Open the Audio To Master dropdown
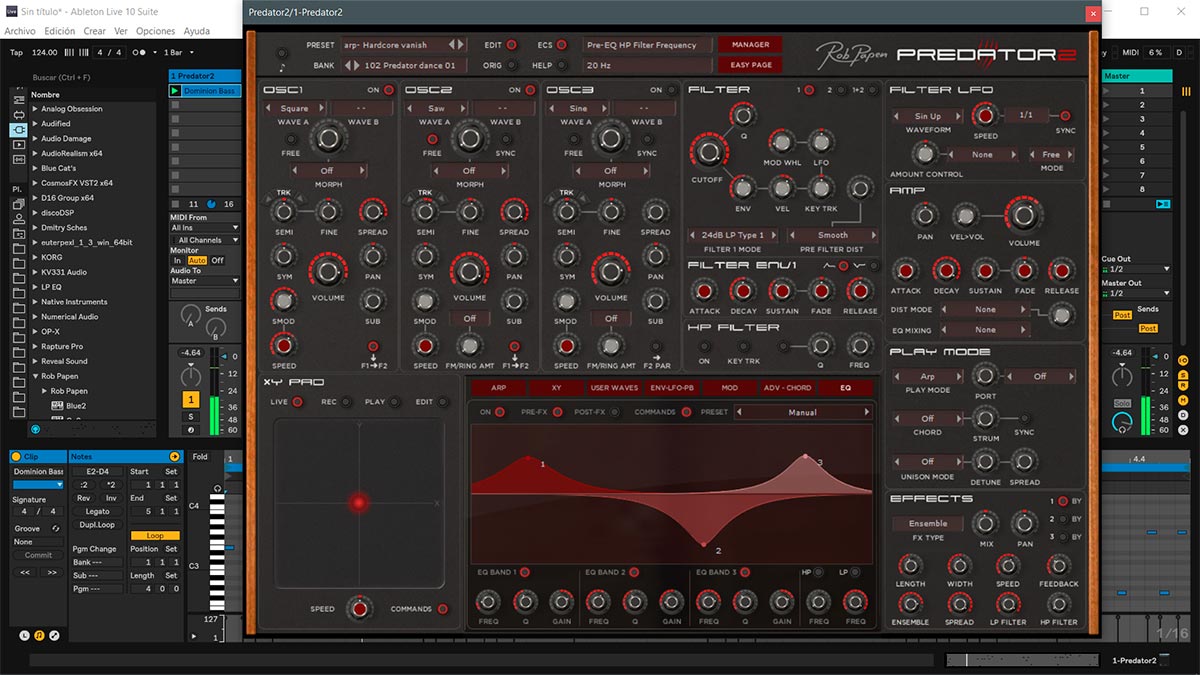 (205, 281)
